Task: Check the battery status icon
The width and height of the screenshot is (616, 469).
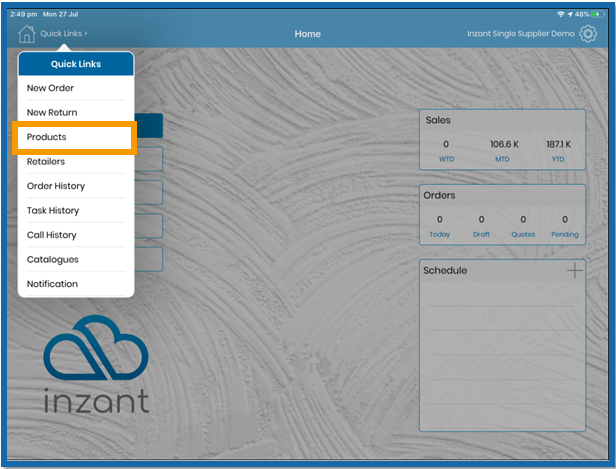Action: (599, 14)
